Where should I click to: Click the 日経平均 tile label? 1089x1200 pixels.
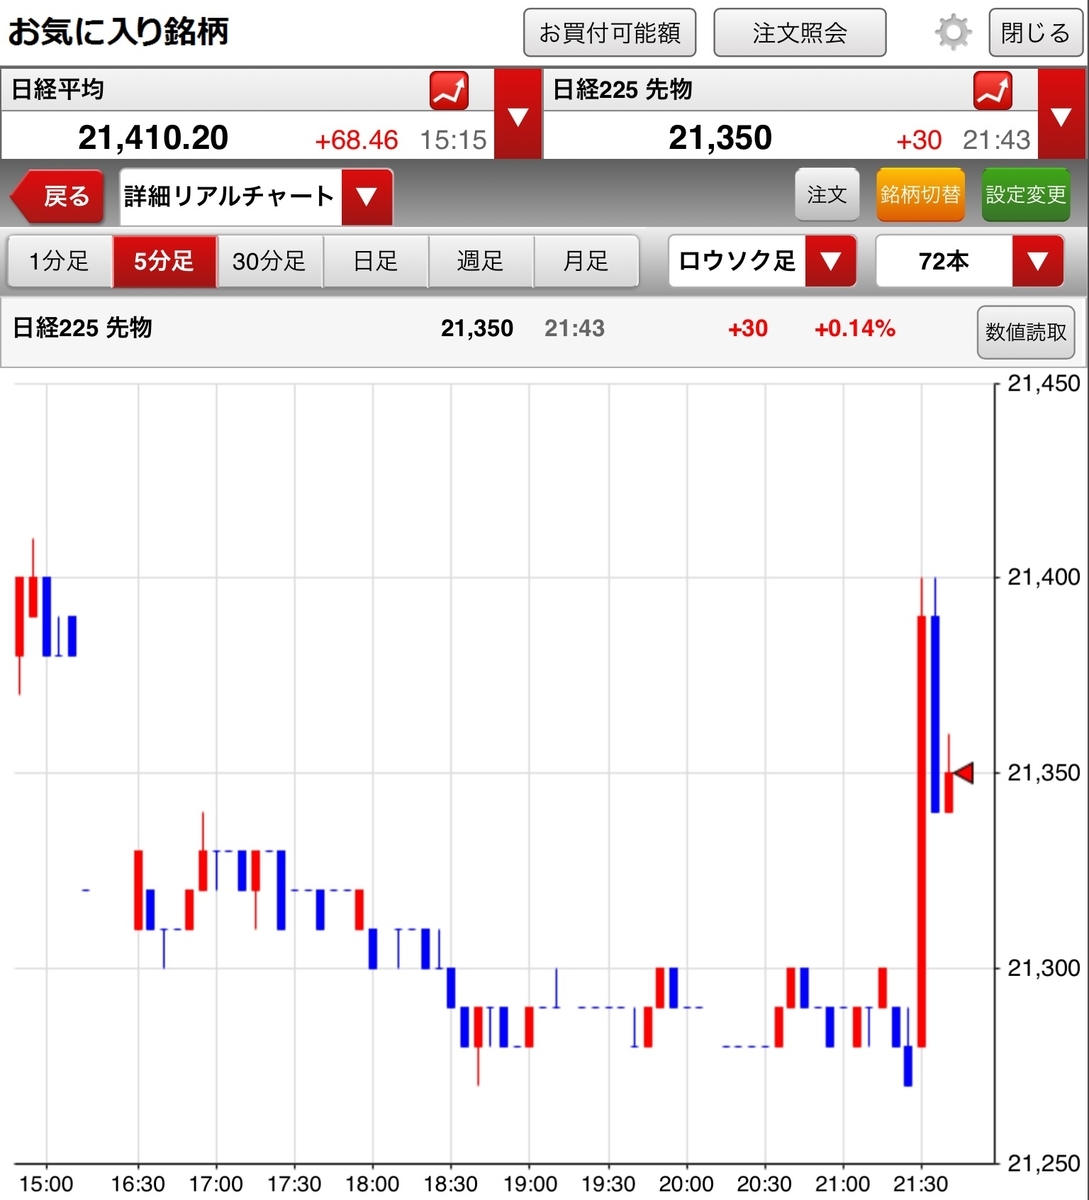pos(57,90)
